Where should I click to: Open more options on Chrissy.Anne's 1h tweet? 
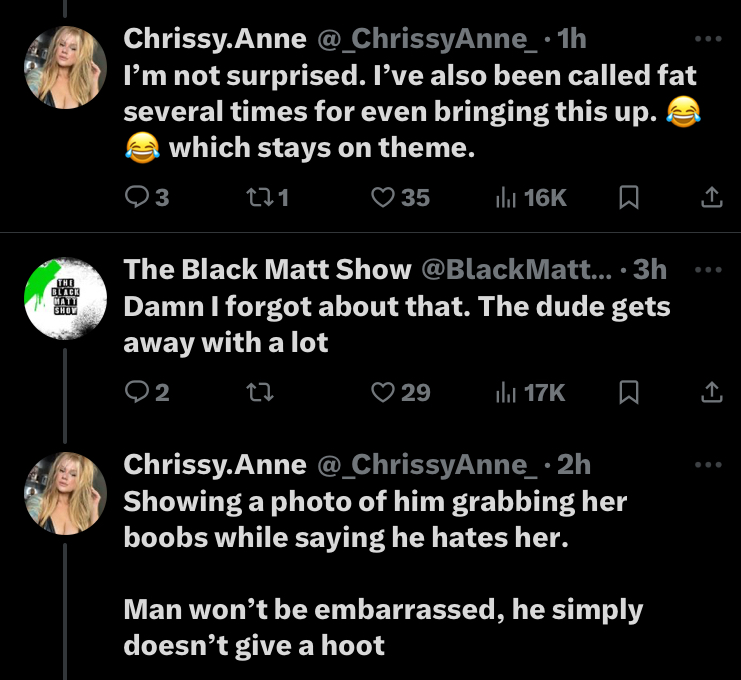click(706, 39)
